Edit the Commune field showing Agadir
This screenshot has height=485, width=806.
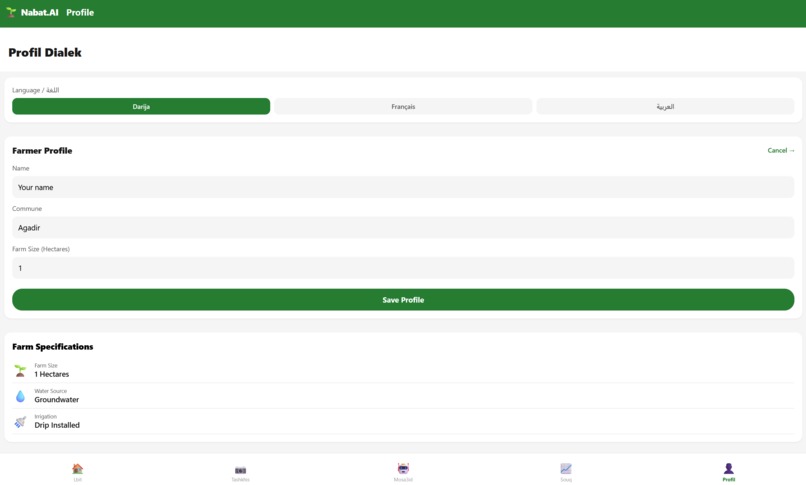403,228
